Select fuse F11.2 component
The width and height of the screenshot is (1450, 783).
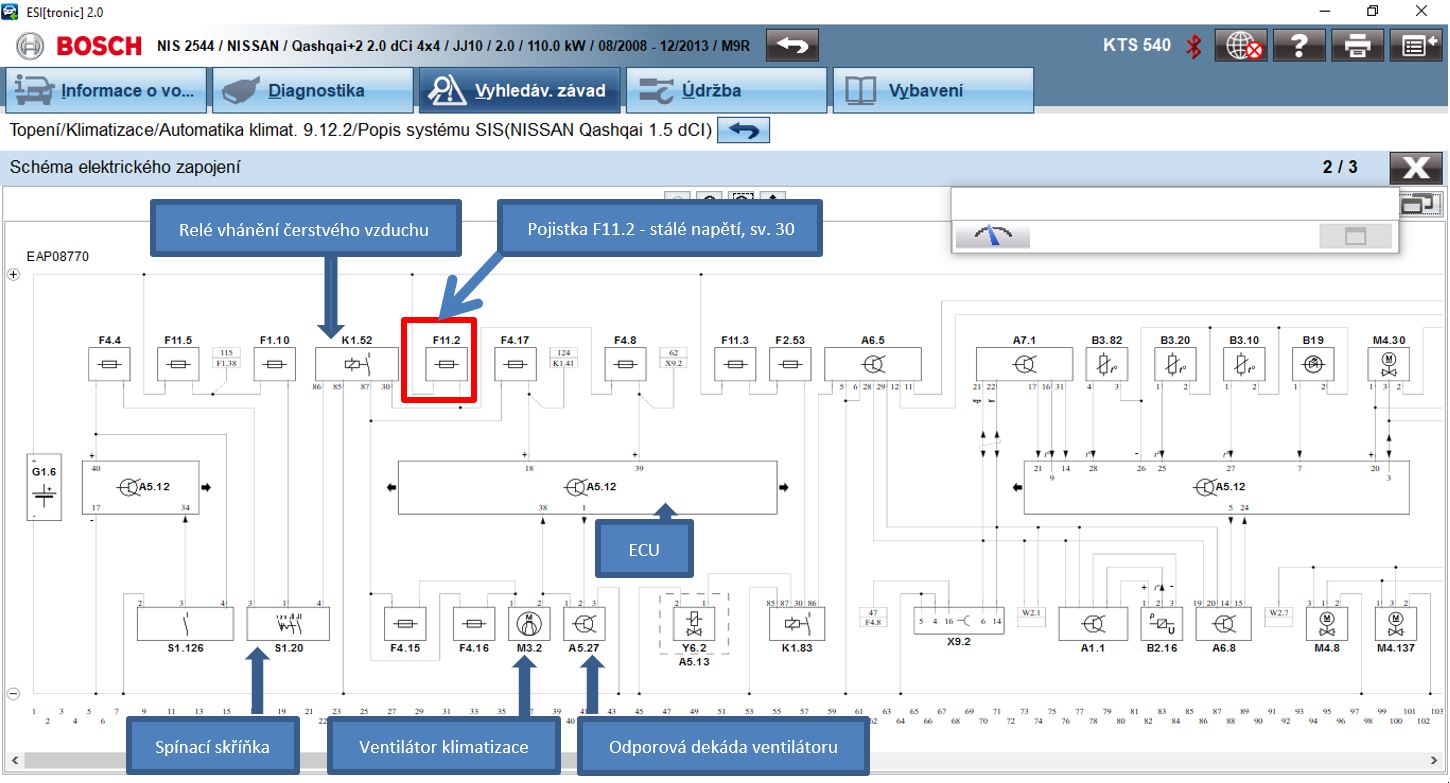coord(446,365)
